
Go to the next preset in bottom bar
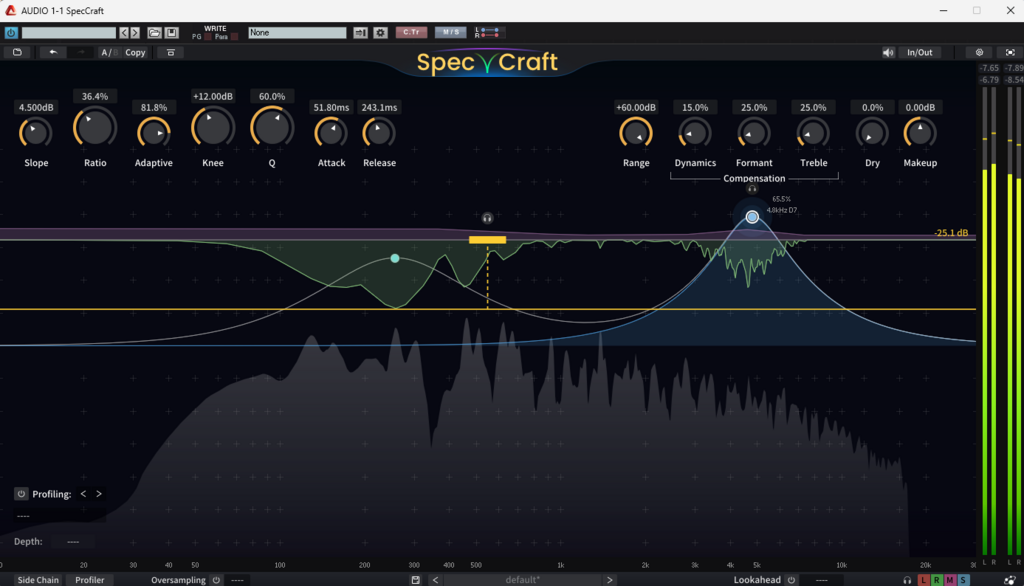[609, 579]
